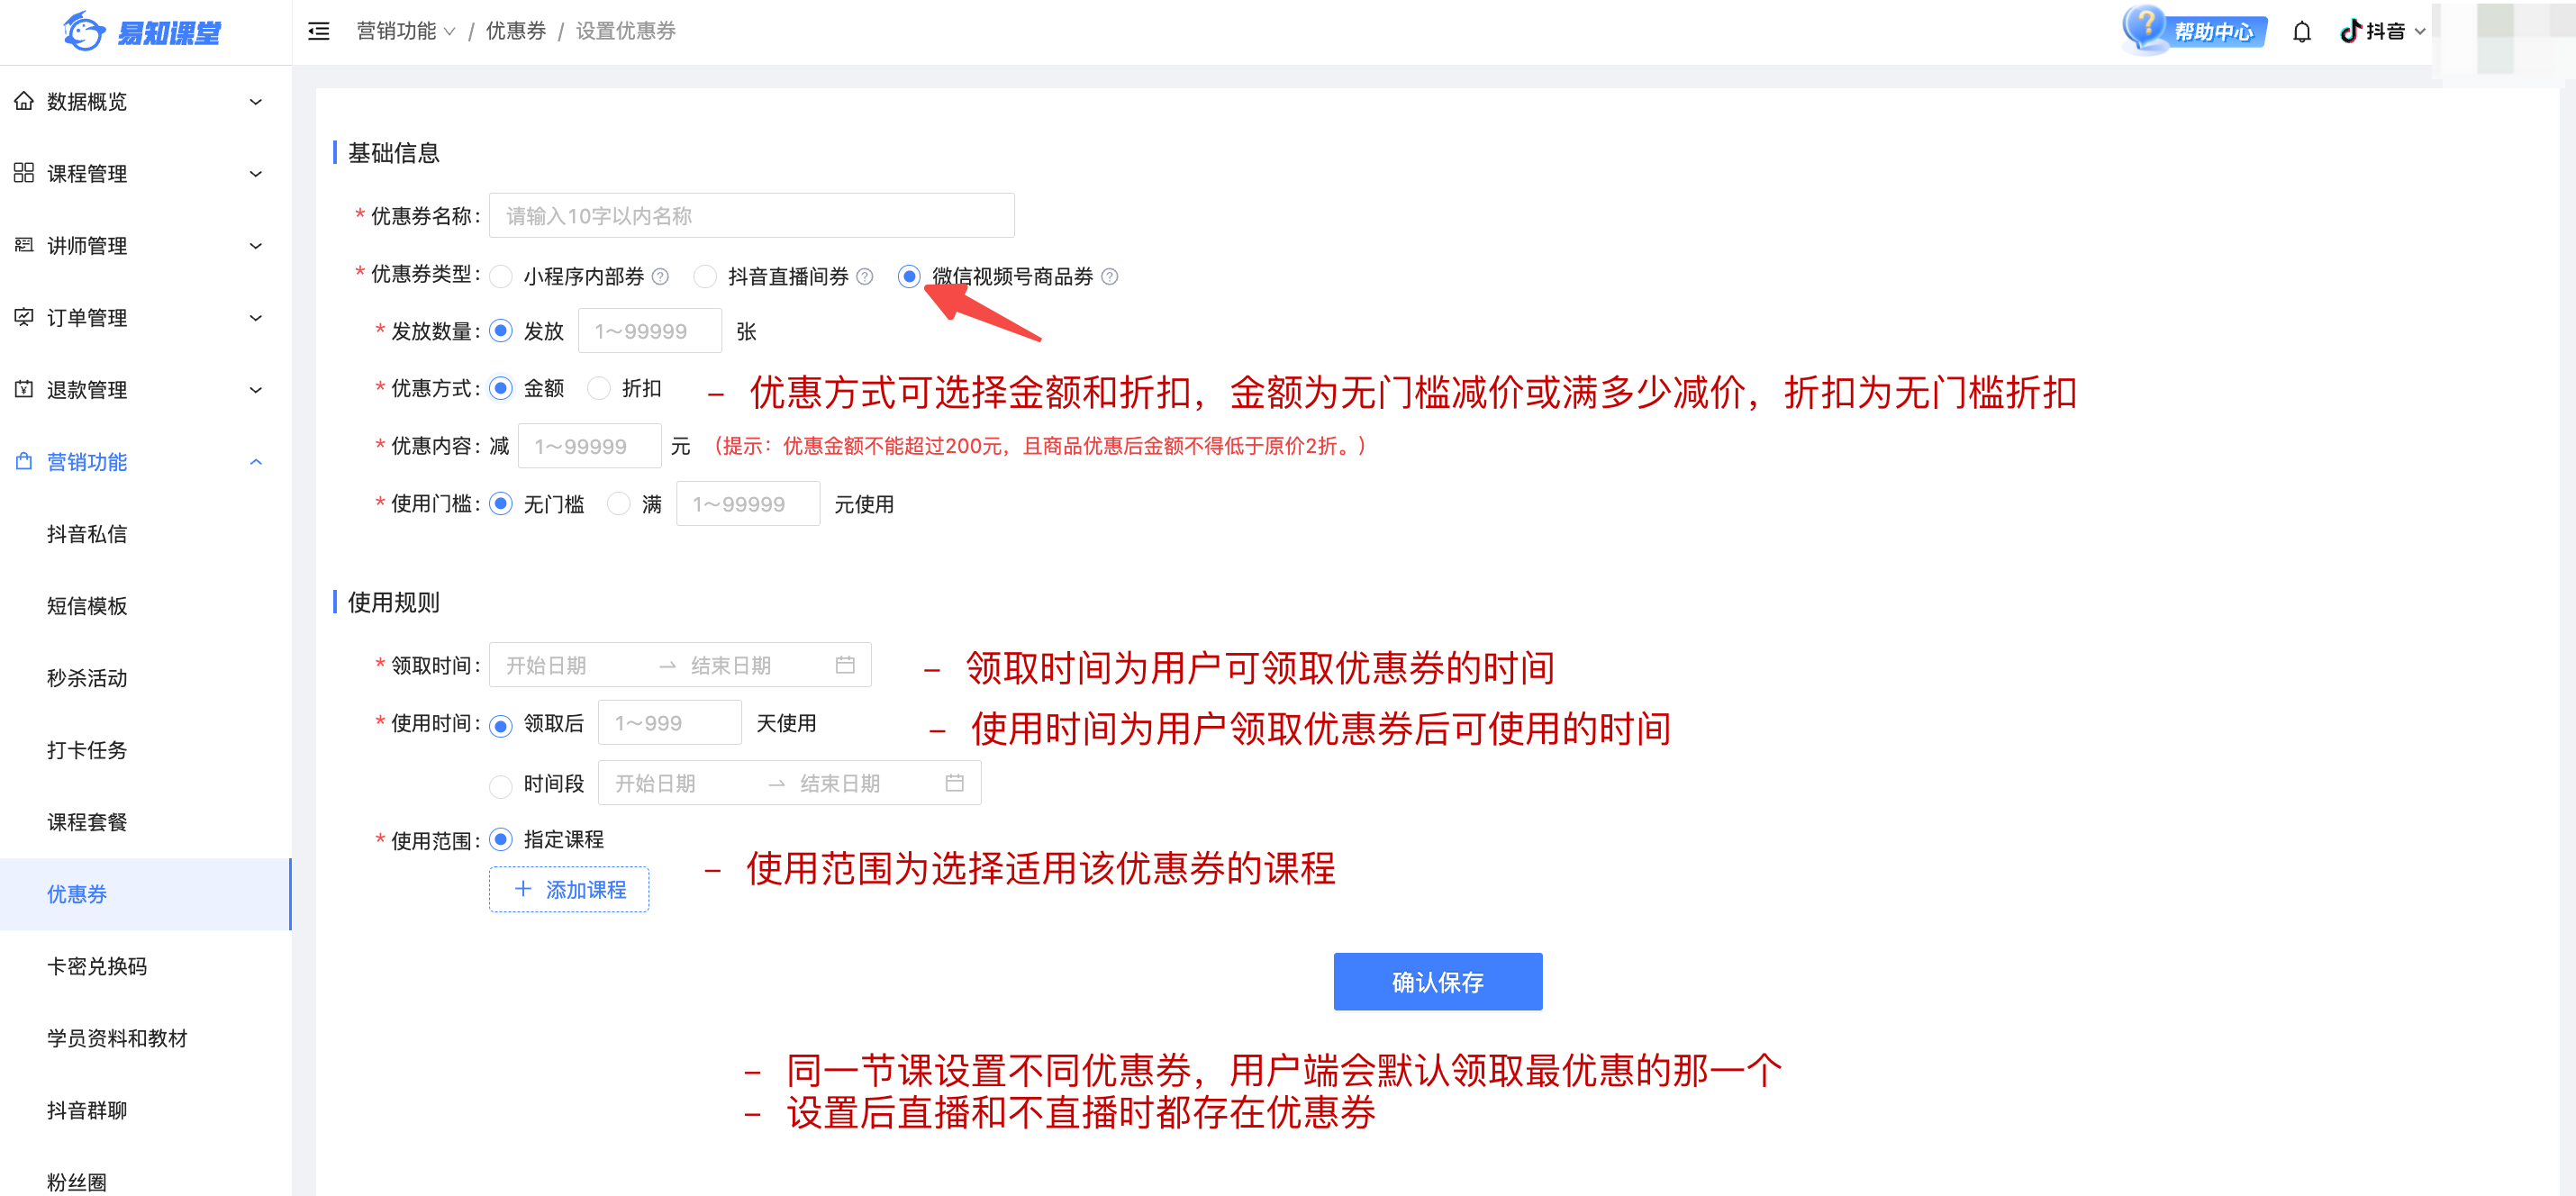The height and width of the screenshot is (1196, 2576).
Task: Open the 抖音 account dropdown arrow
Action: point(2420,32)
